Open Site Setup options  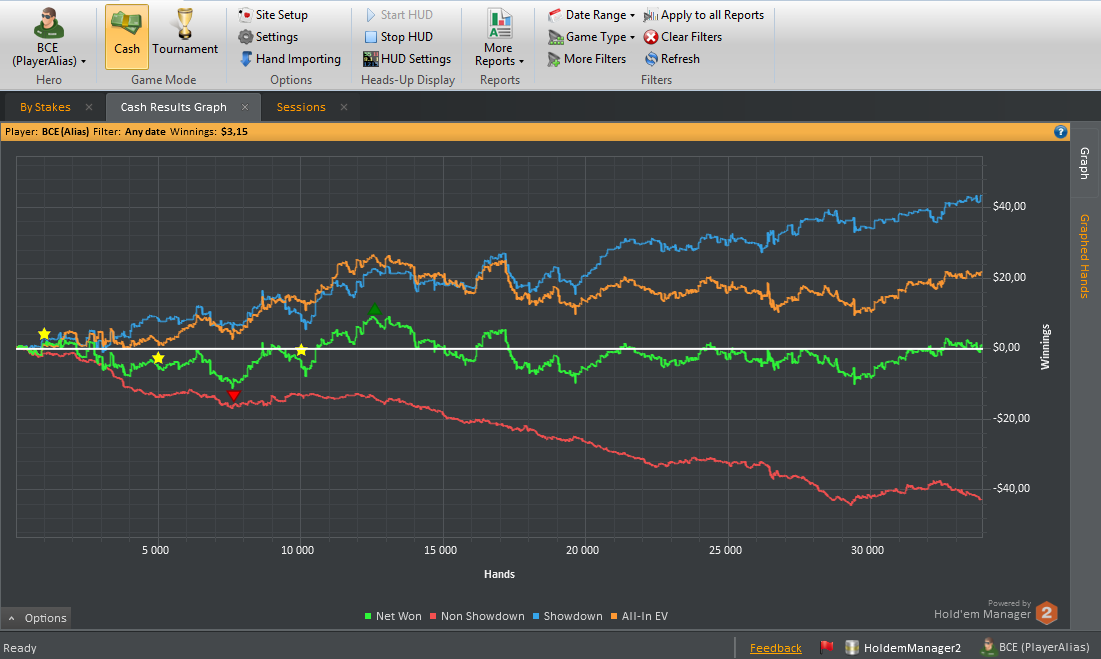pos(273,15)
